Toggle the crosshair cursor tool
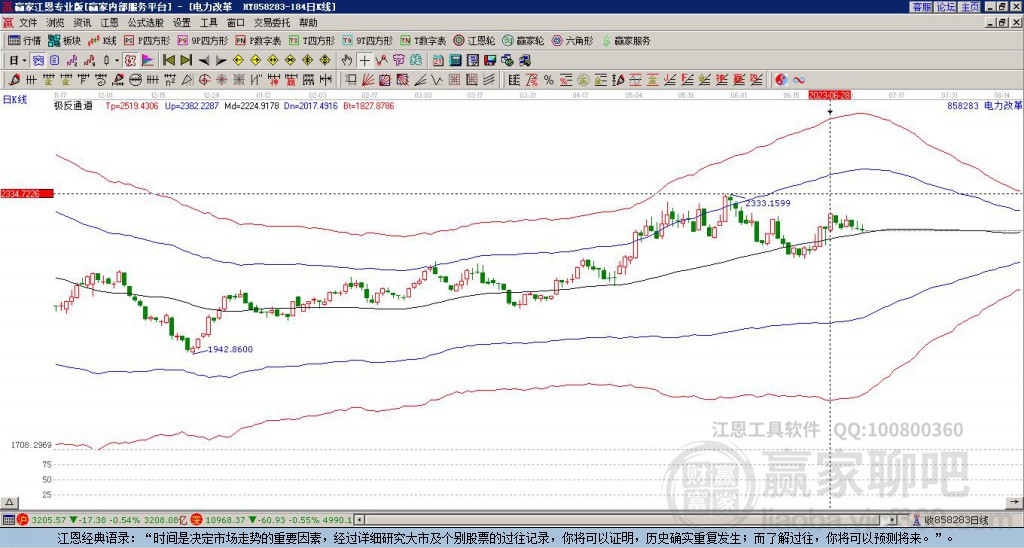Viewport: 1024px width, 548px height. [x=364, y=61]
